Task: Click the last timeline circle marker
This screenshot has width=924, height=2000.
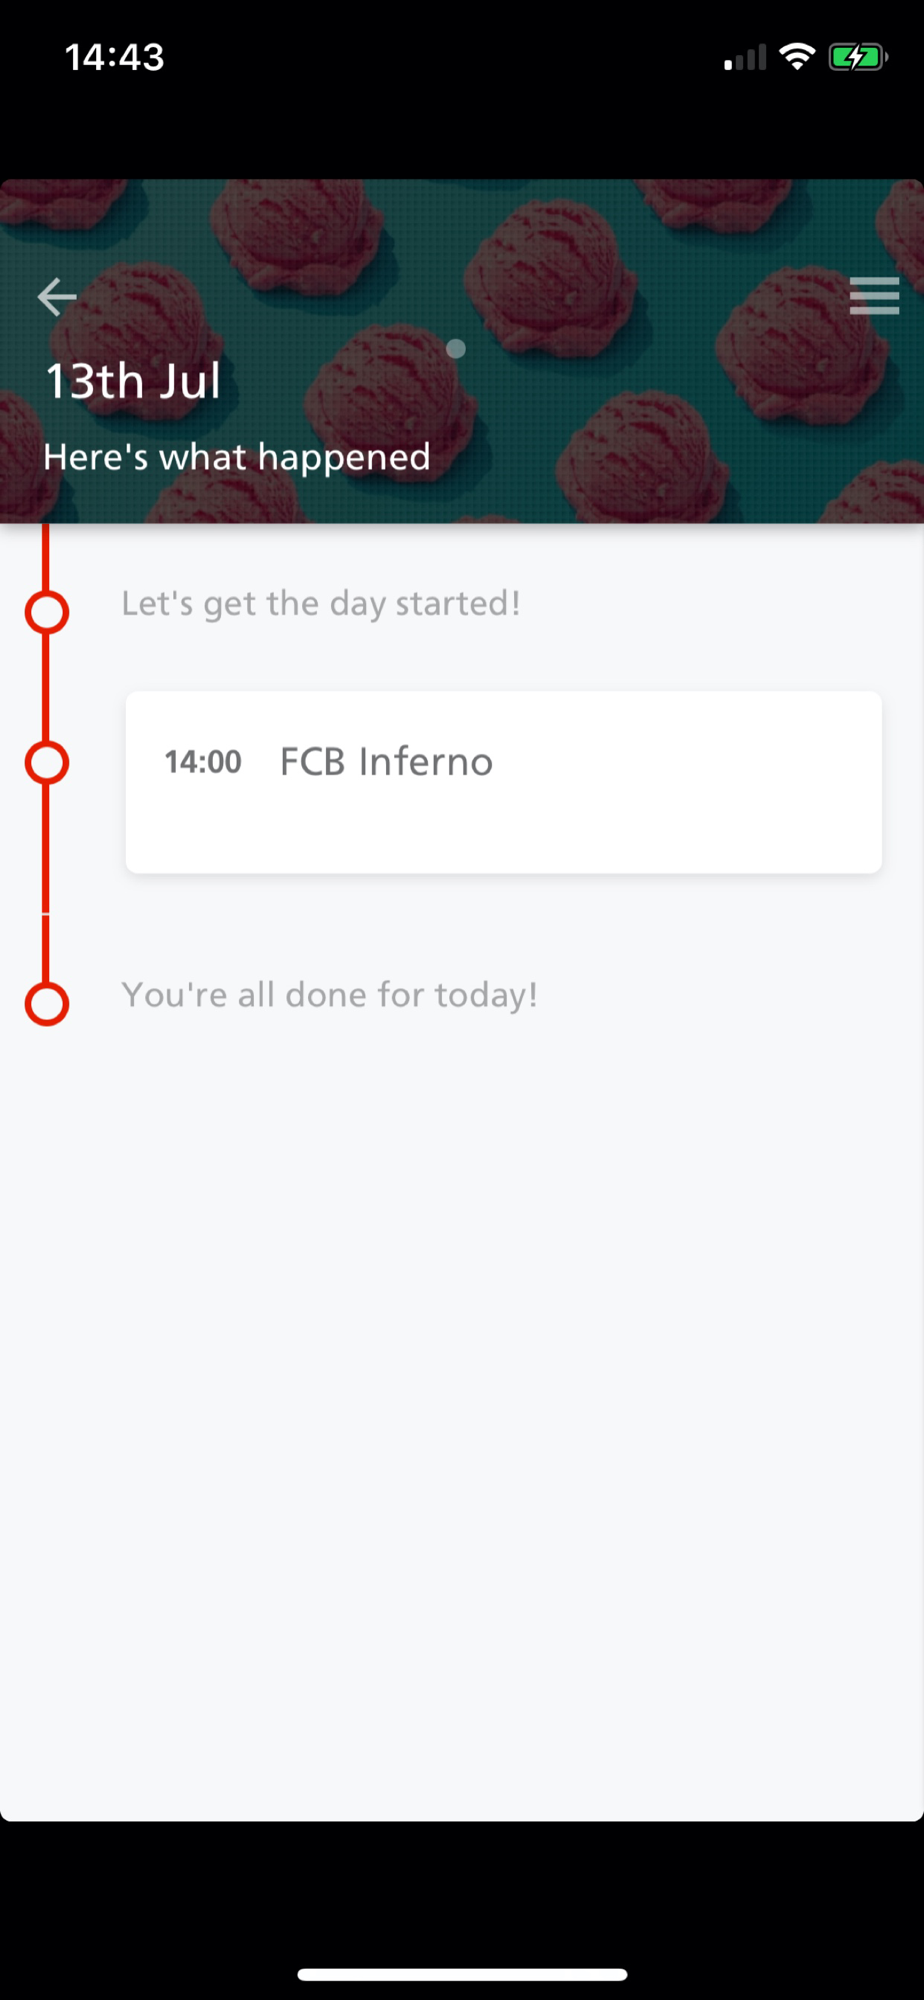Action: coord(47,1004)
